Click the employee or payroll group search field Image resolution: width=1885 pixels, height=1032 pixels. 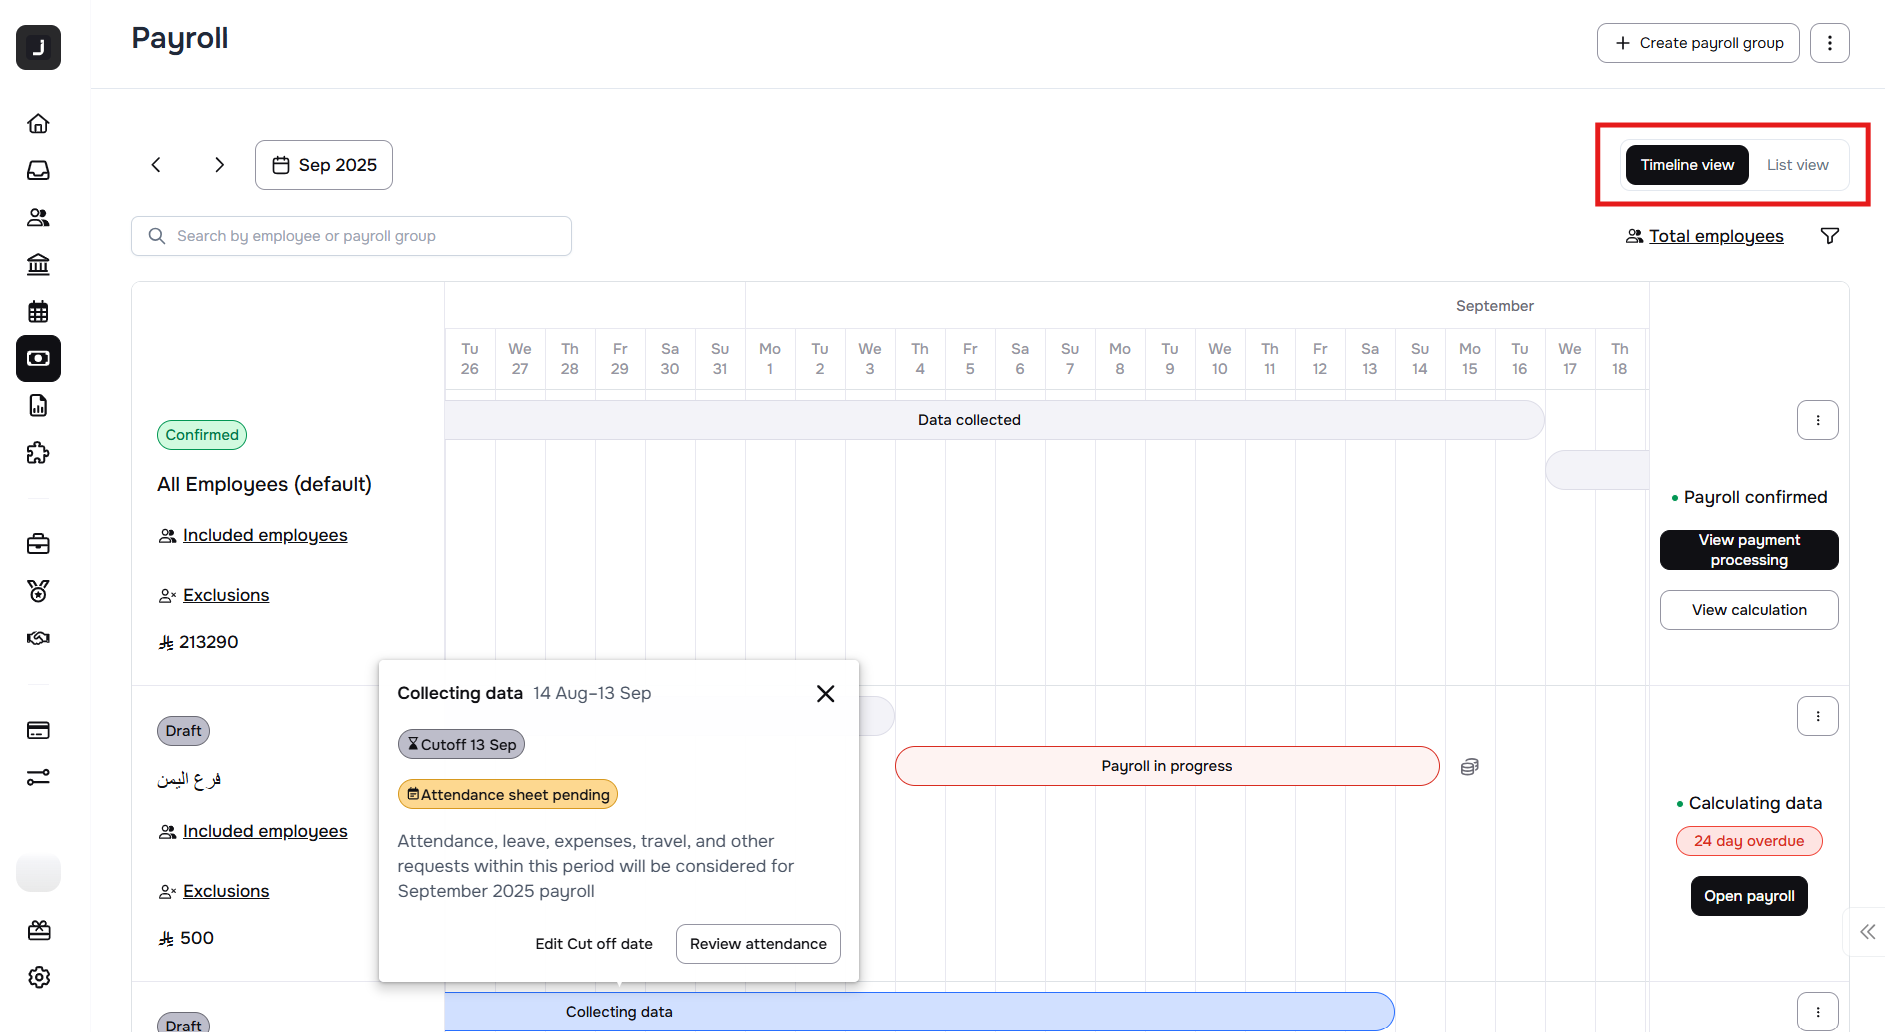point(351,236)
